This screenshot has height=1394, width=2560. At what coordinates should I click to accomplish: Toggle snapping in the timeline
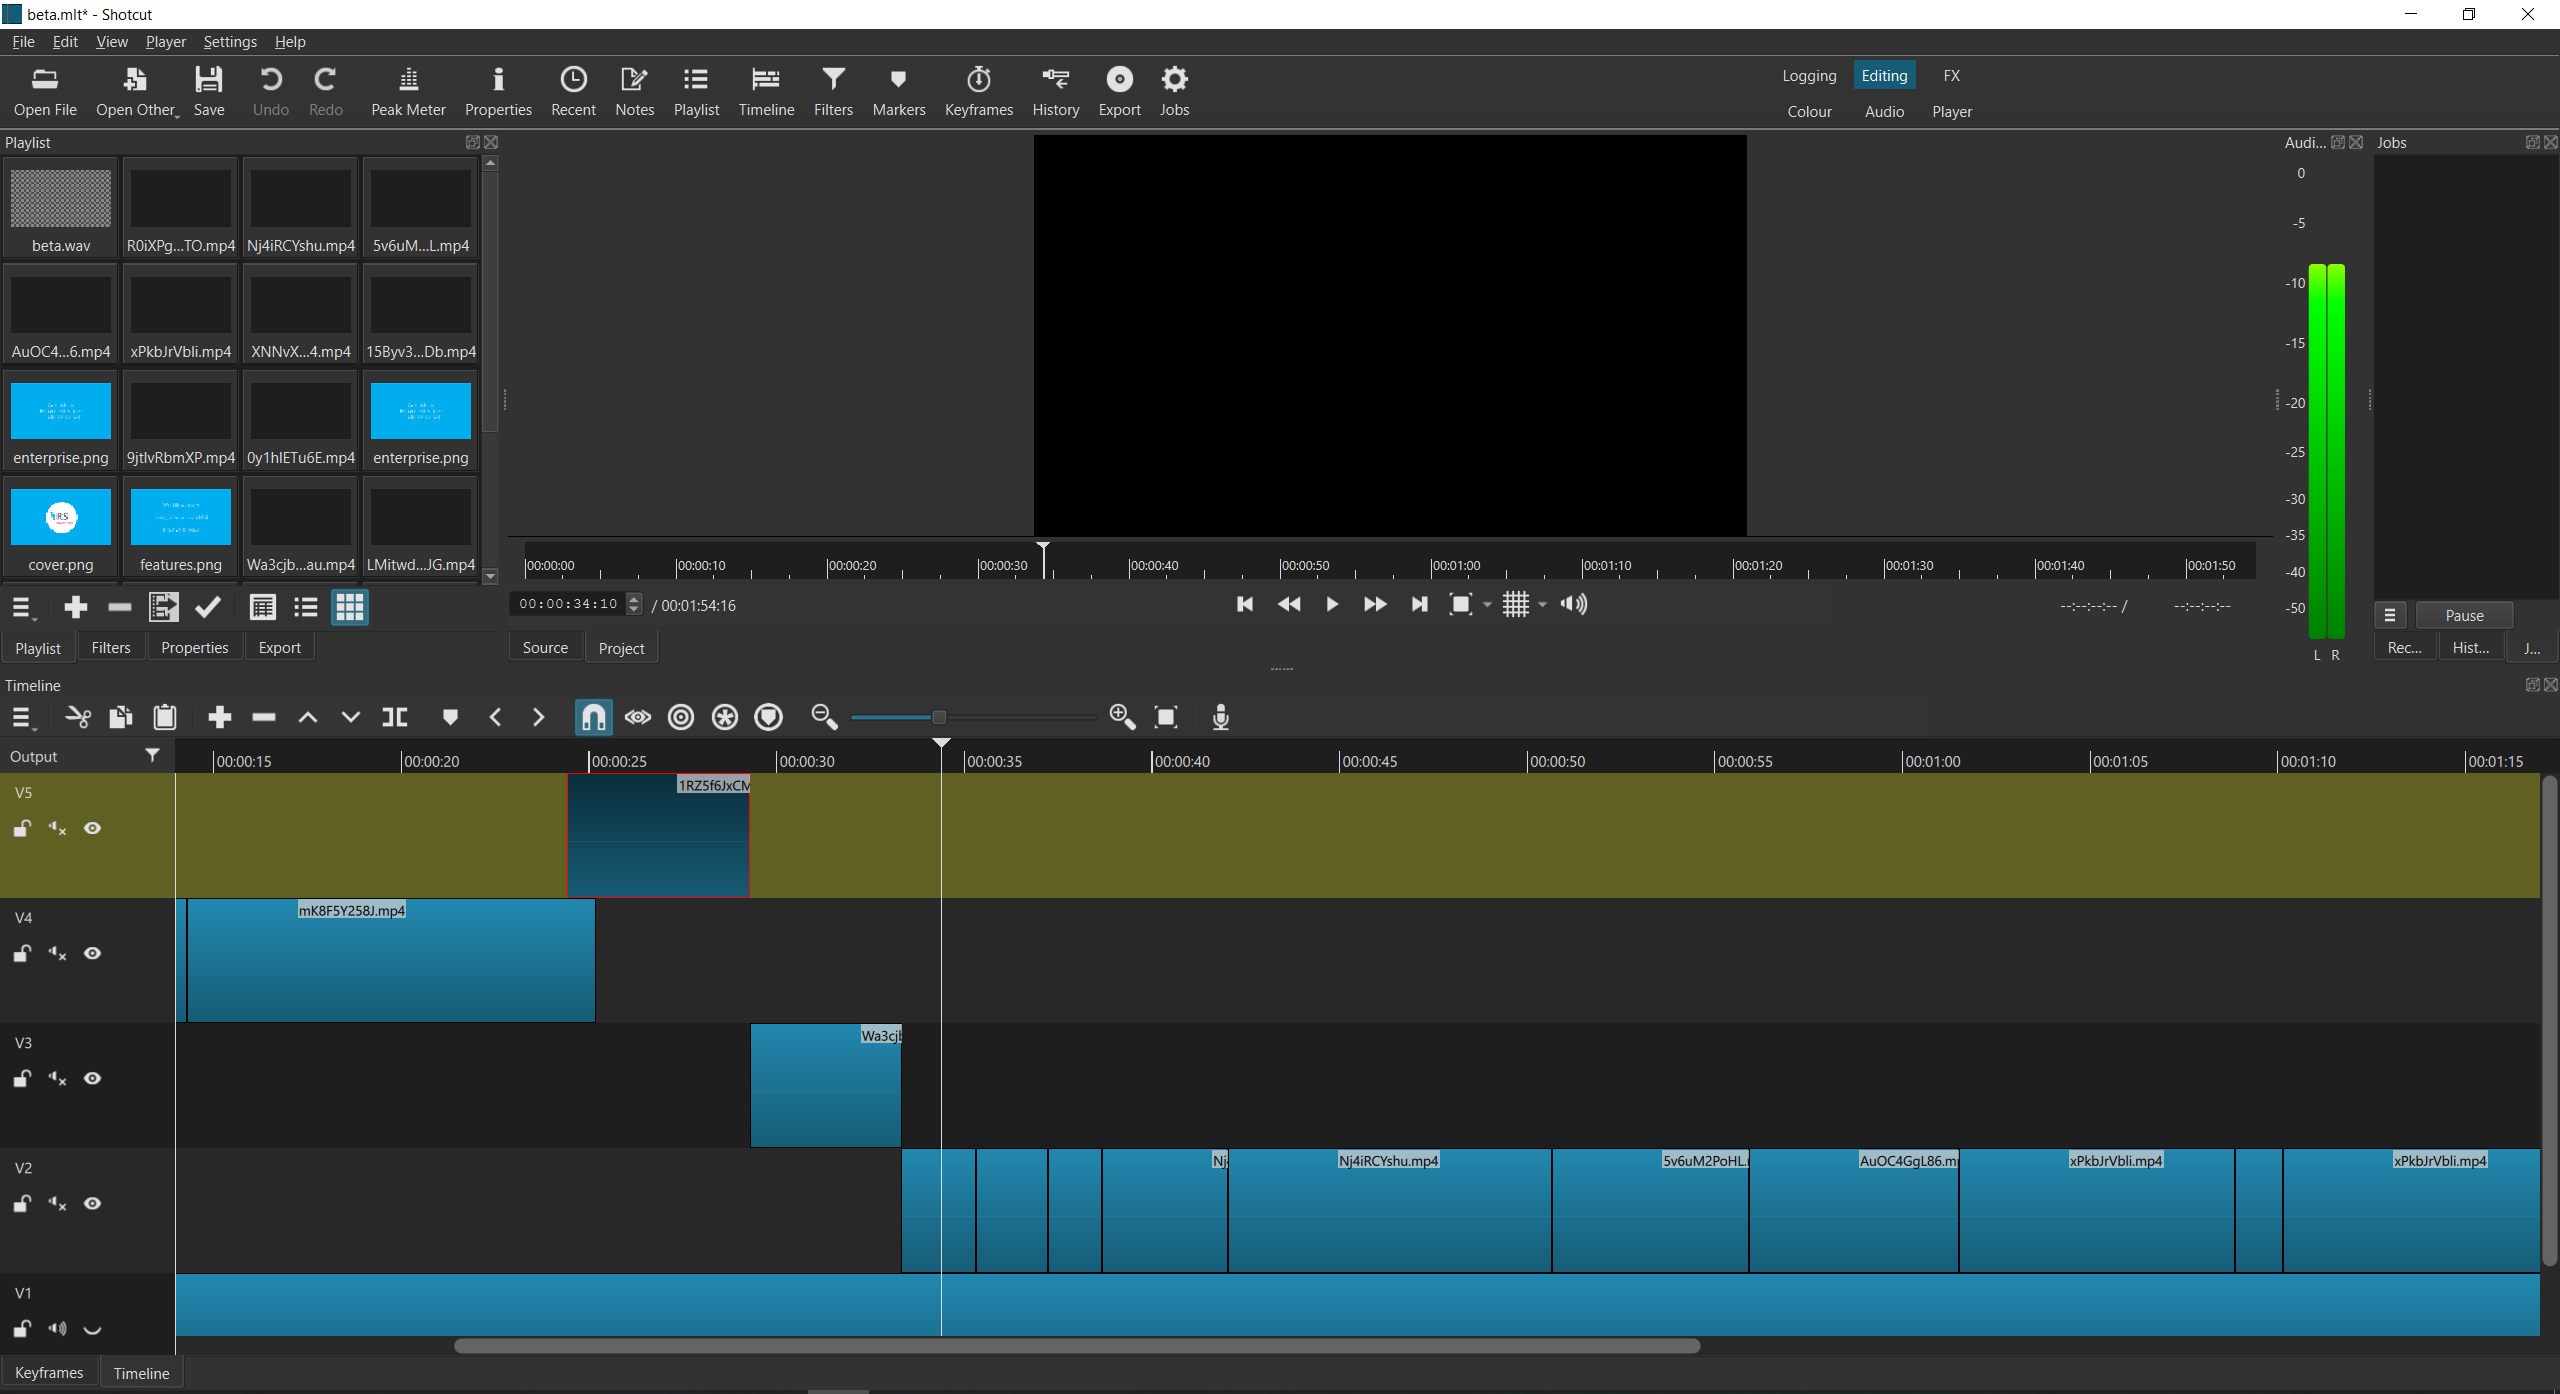(593, 717)
